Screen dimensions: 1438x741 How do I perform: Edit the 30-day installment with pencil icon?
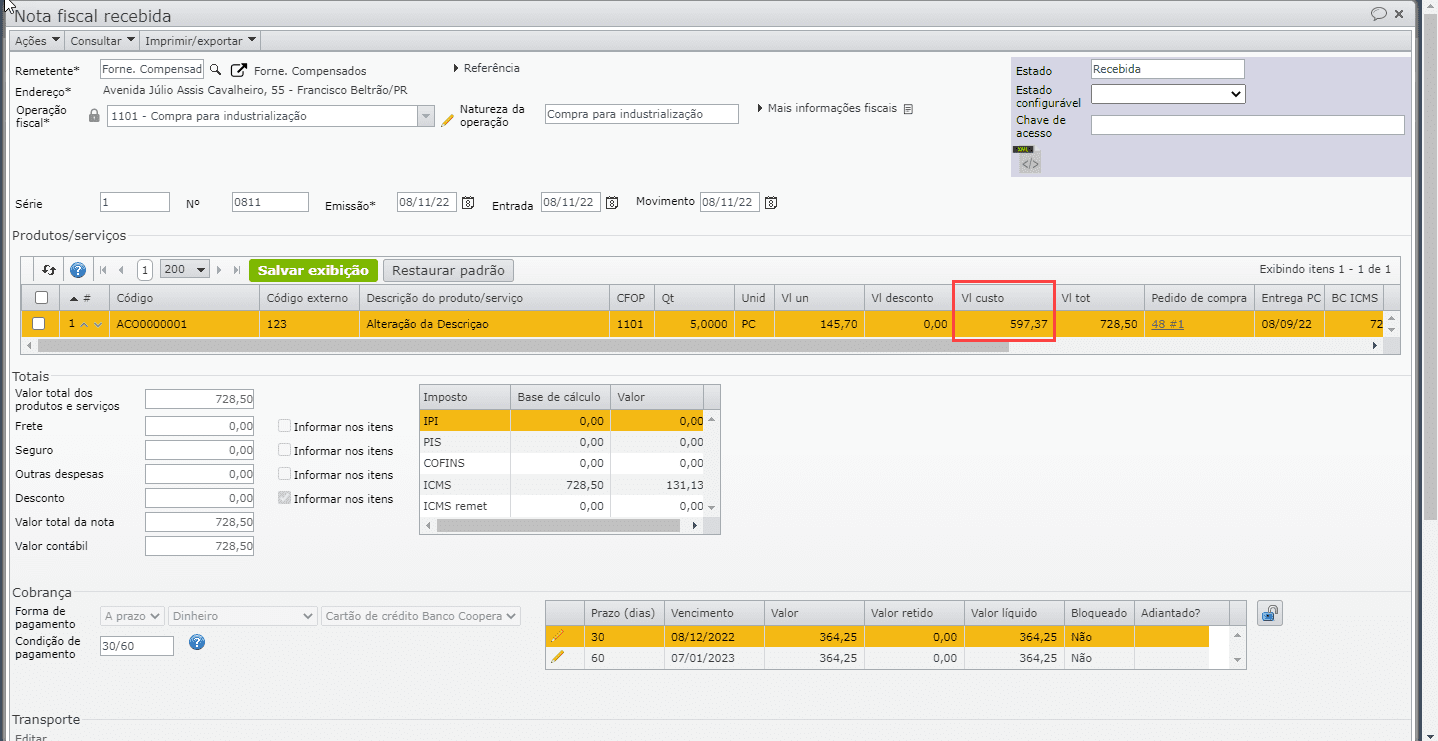557,635
